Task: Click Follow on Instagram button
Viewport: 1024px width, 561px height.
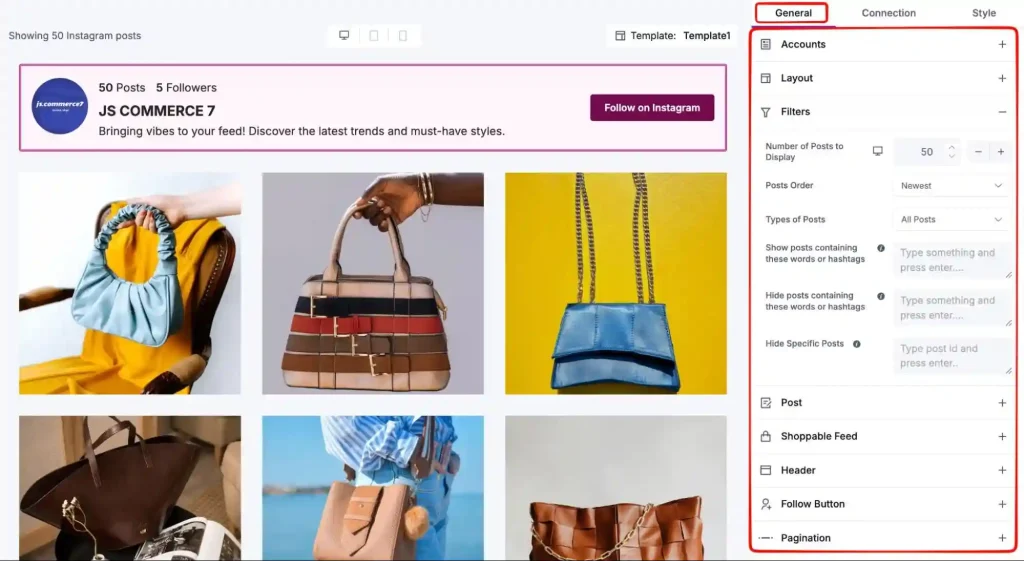Action: tap(652, 108)
